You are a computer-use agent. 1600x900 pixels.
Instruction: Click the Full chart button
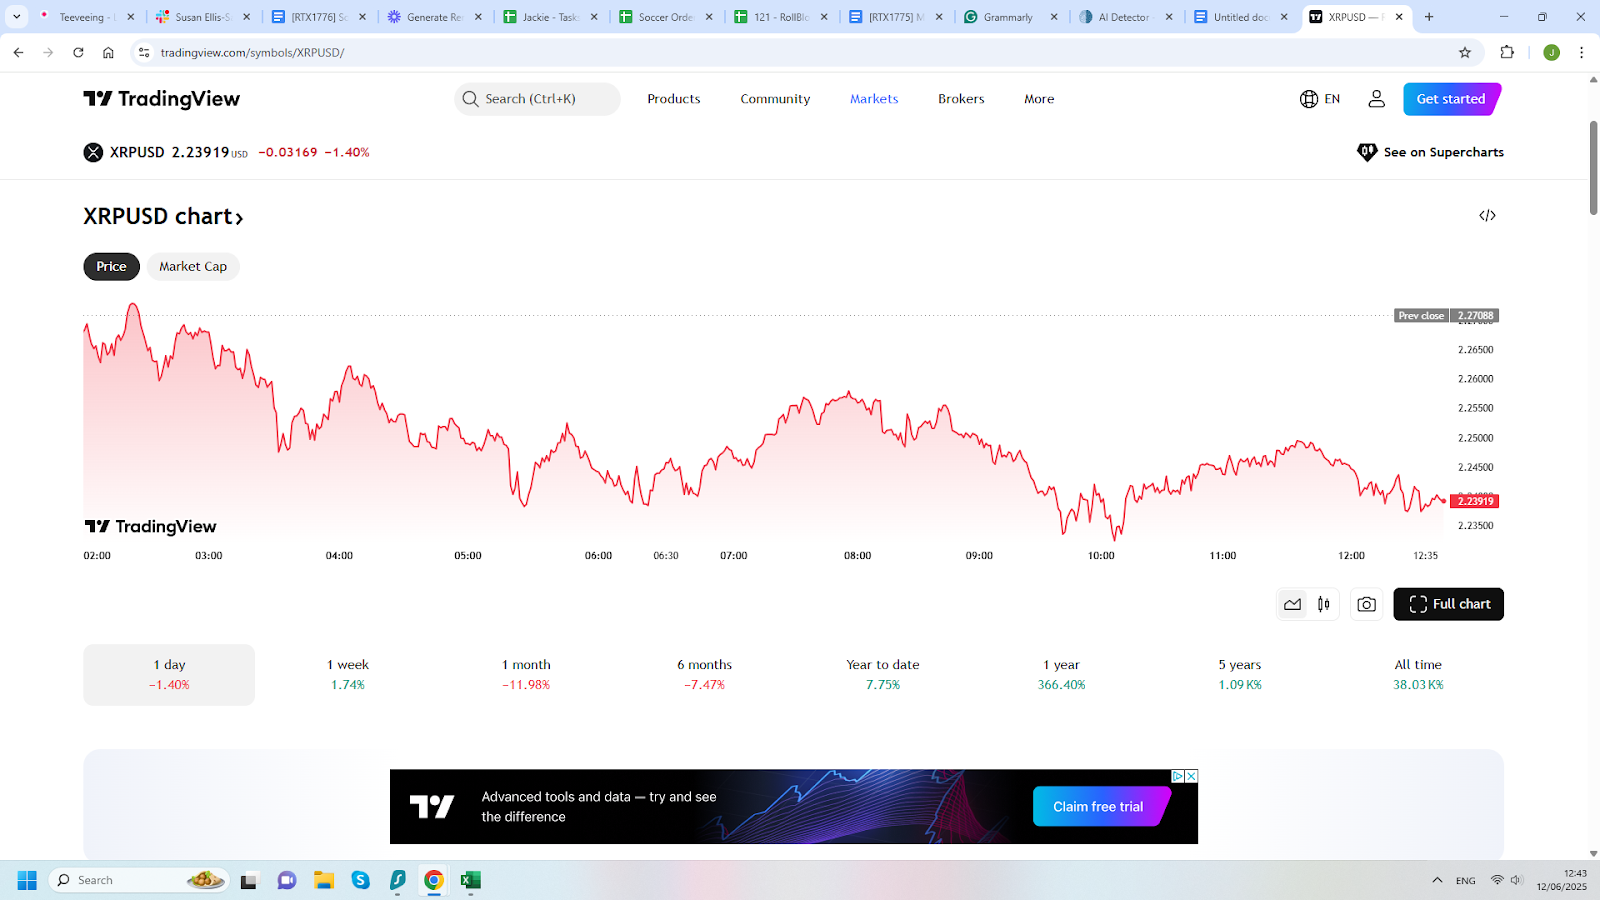pos(1448,604)
